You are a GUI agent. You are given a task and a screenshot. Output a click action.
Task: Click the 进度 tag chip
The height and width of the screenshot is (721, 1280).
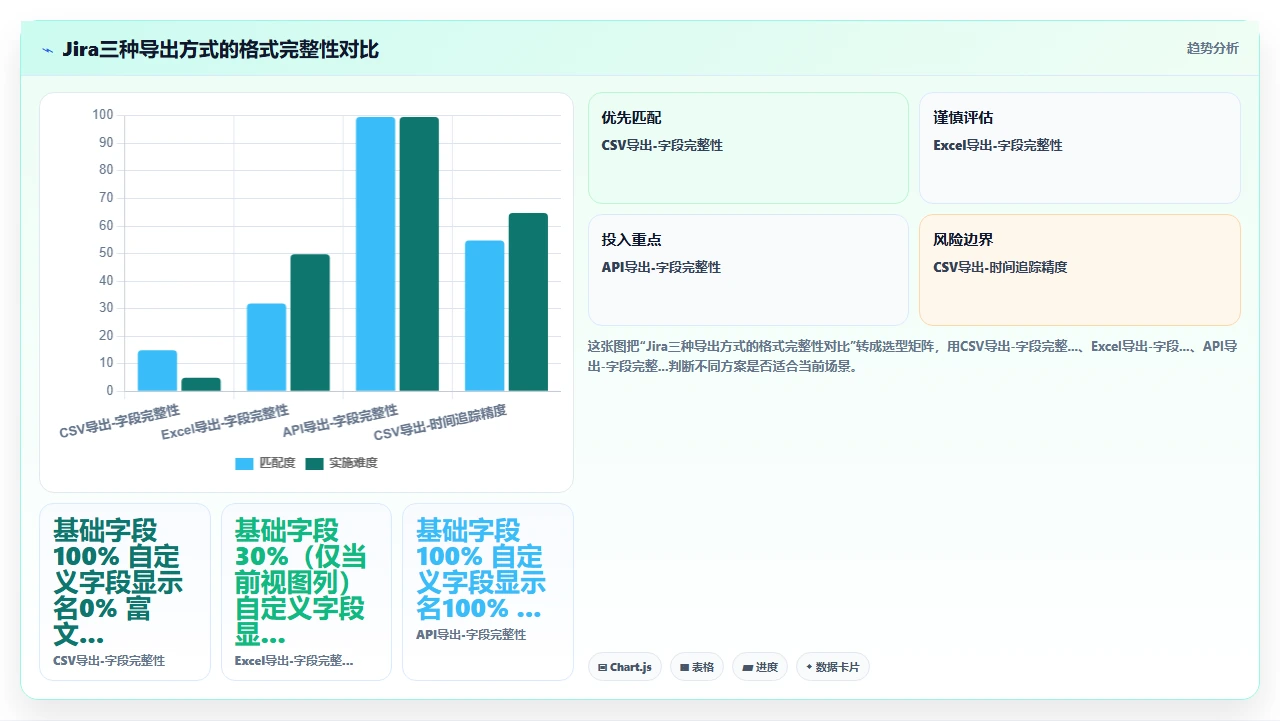tap(760, 667)
